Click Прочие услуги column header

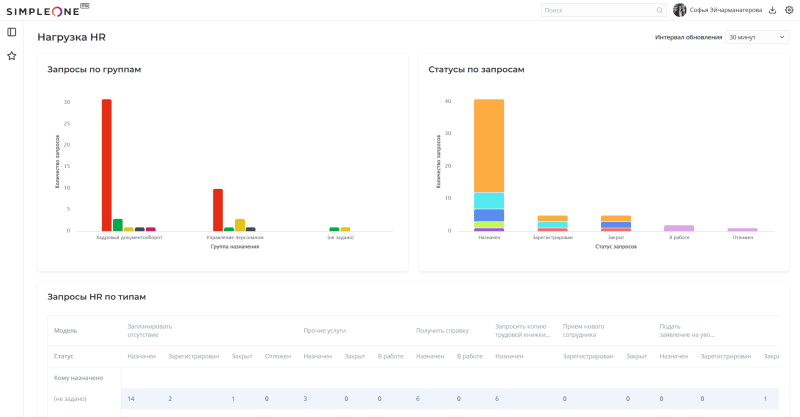[x=323, y=329]
